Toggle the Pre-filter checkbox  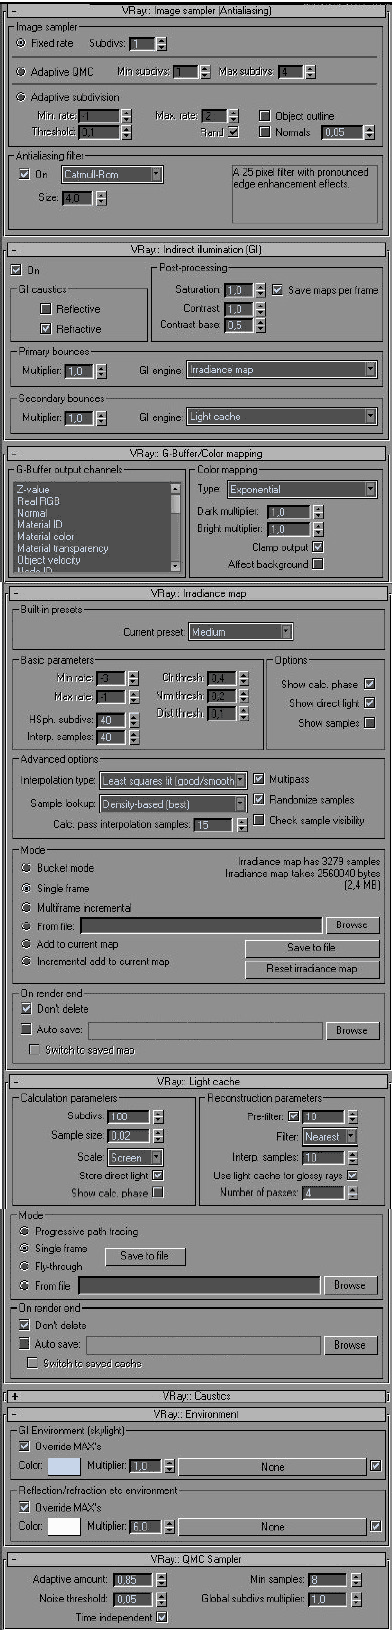(293, 1116)
